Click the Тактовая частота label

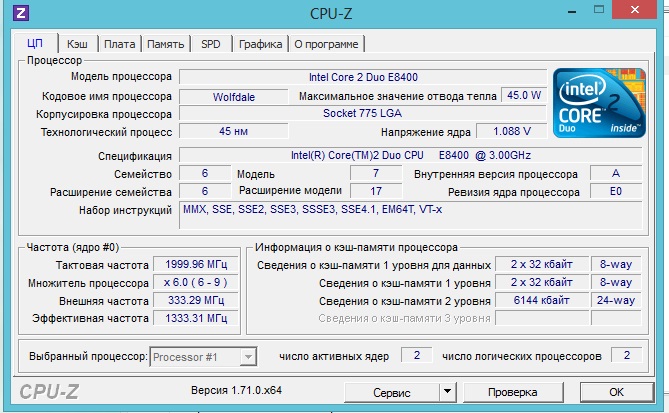point(102,265)
